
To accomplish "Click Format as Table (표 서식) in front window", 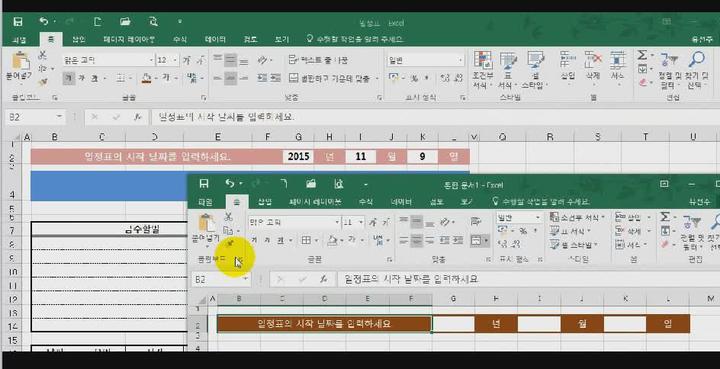I will 571,231.
